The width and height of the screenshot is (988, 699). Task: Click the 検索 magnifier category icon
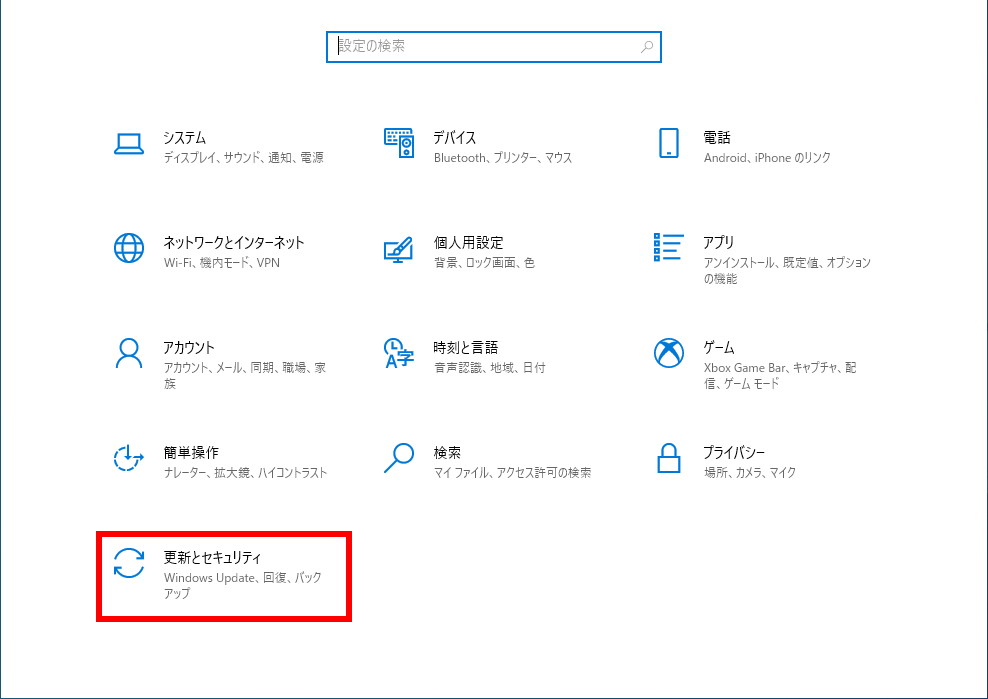[x=399, y=458]
